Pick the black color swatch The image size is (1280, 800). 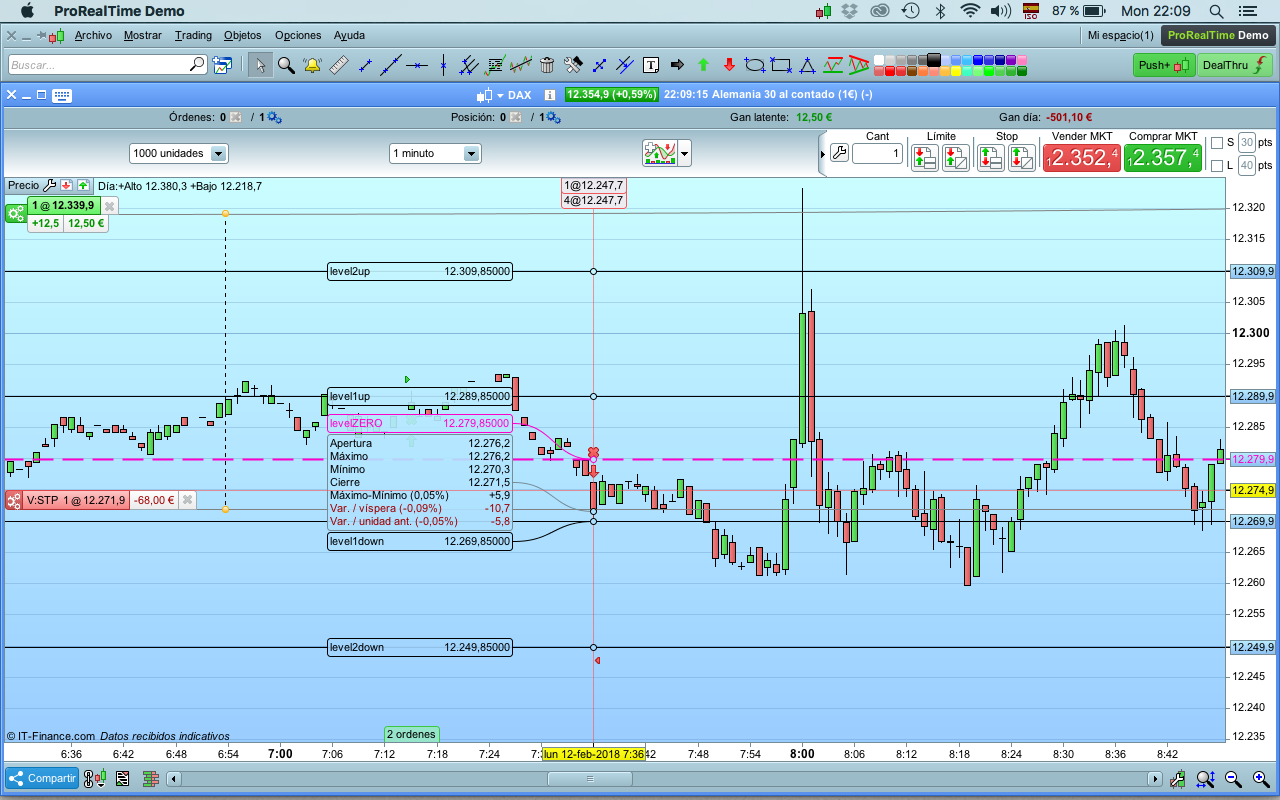(934, 59)
